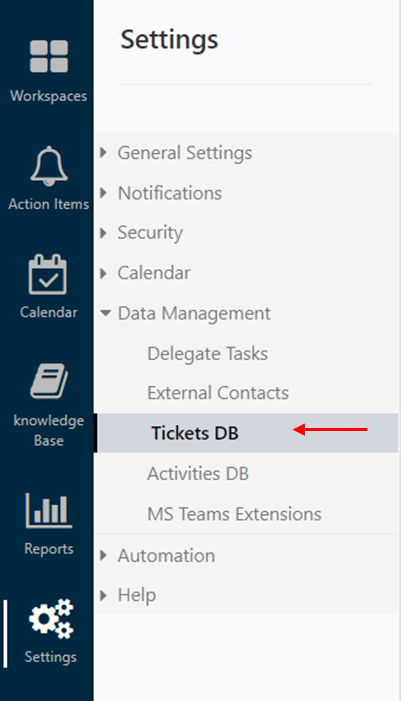Viewport: 404px width, 701px height.
Task: Expand the Help section arrow
Action: [104, 595]
